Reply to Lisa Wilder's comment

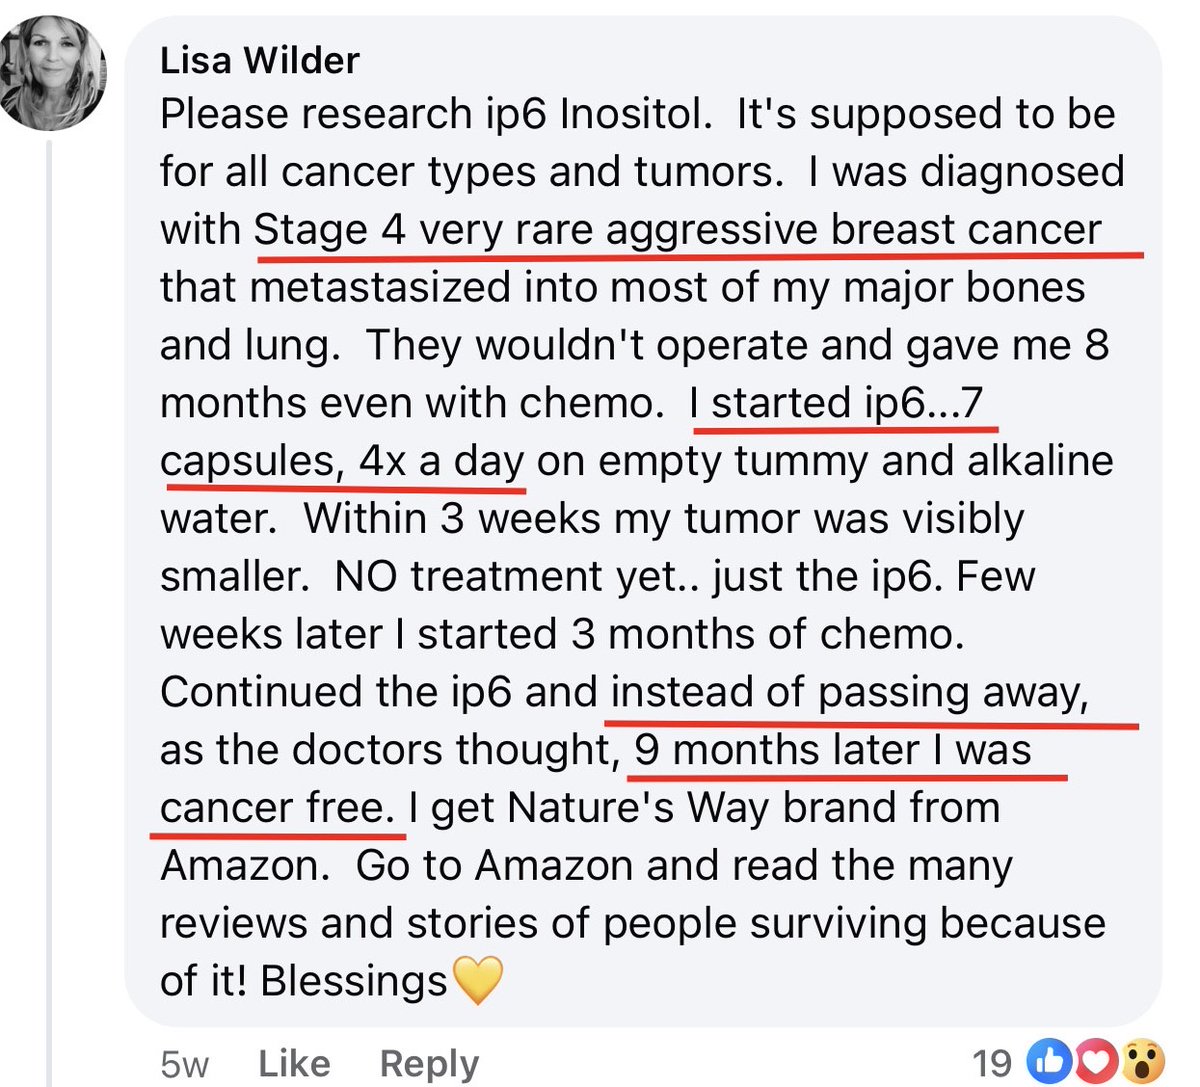[429, 1063]
